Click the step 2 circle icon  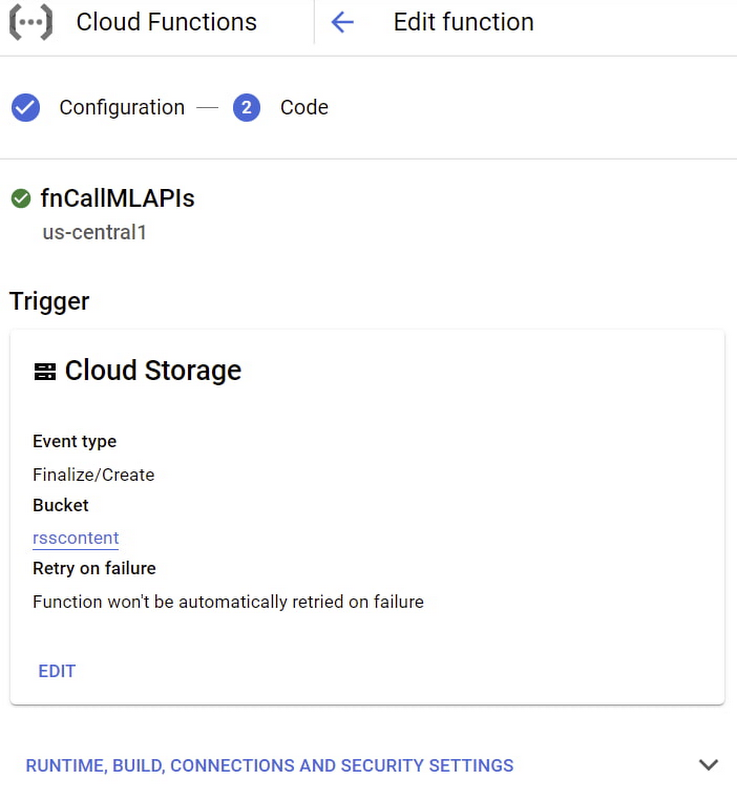click(x=246, y=108)
